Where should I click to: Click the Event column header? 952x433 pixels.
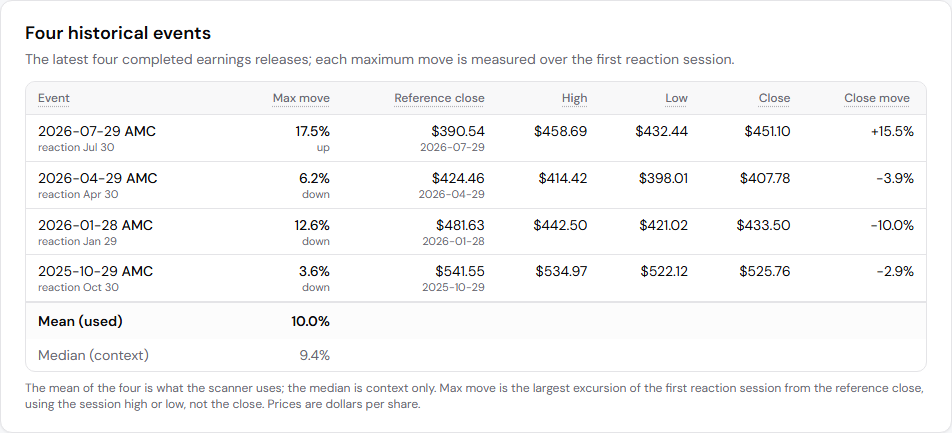click(54, 98)
